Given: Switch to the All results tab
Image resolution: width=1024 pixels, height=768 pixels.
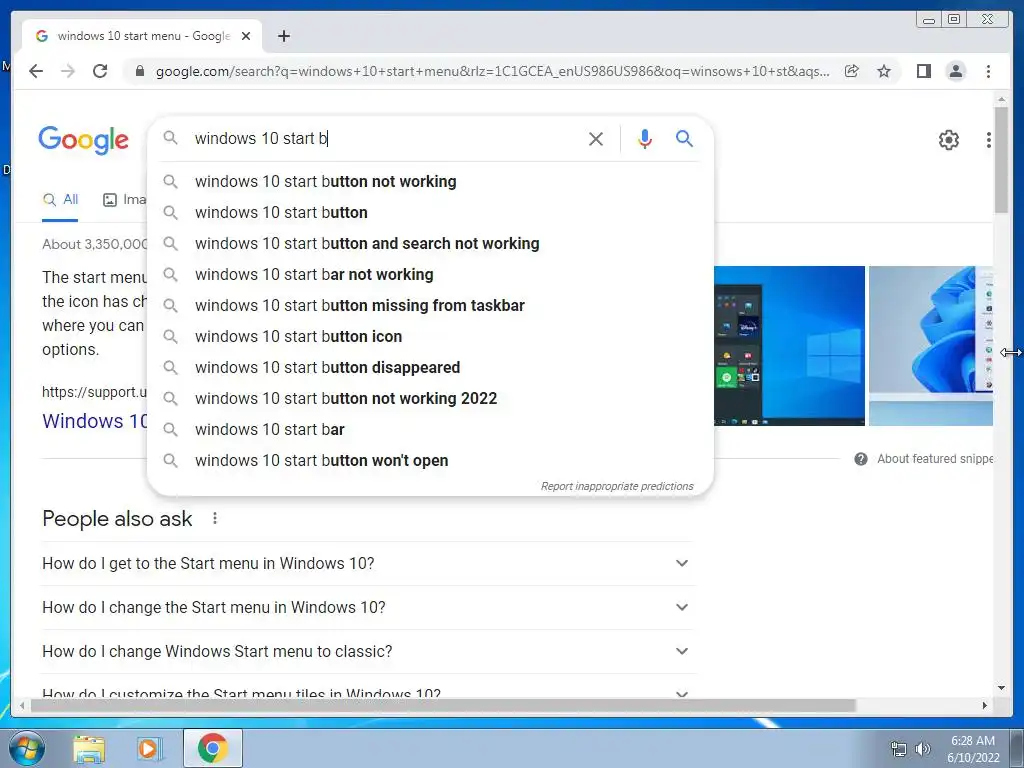Looking at the screenshot, I should coord(60,200).
